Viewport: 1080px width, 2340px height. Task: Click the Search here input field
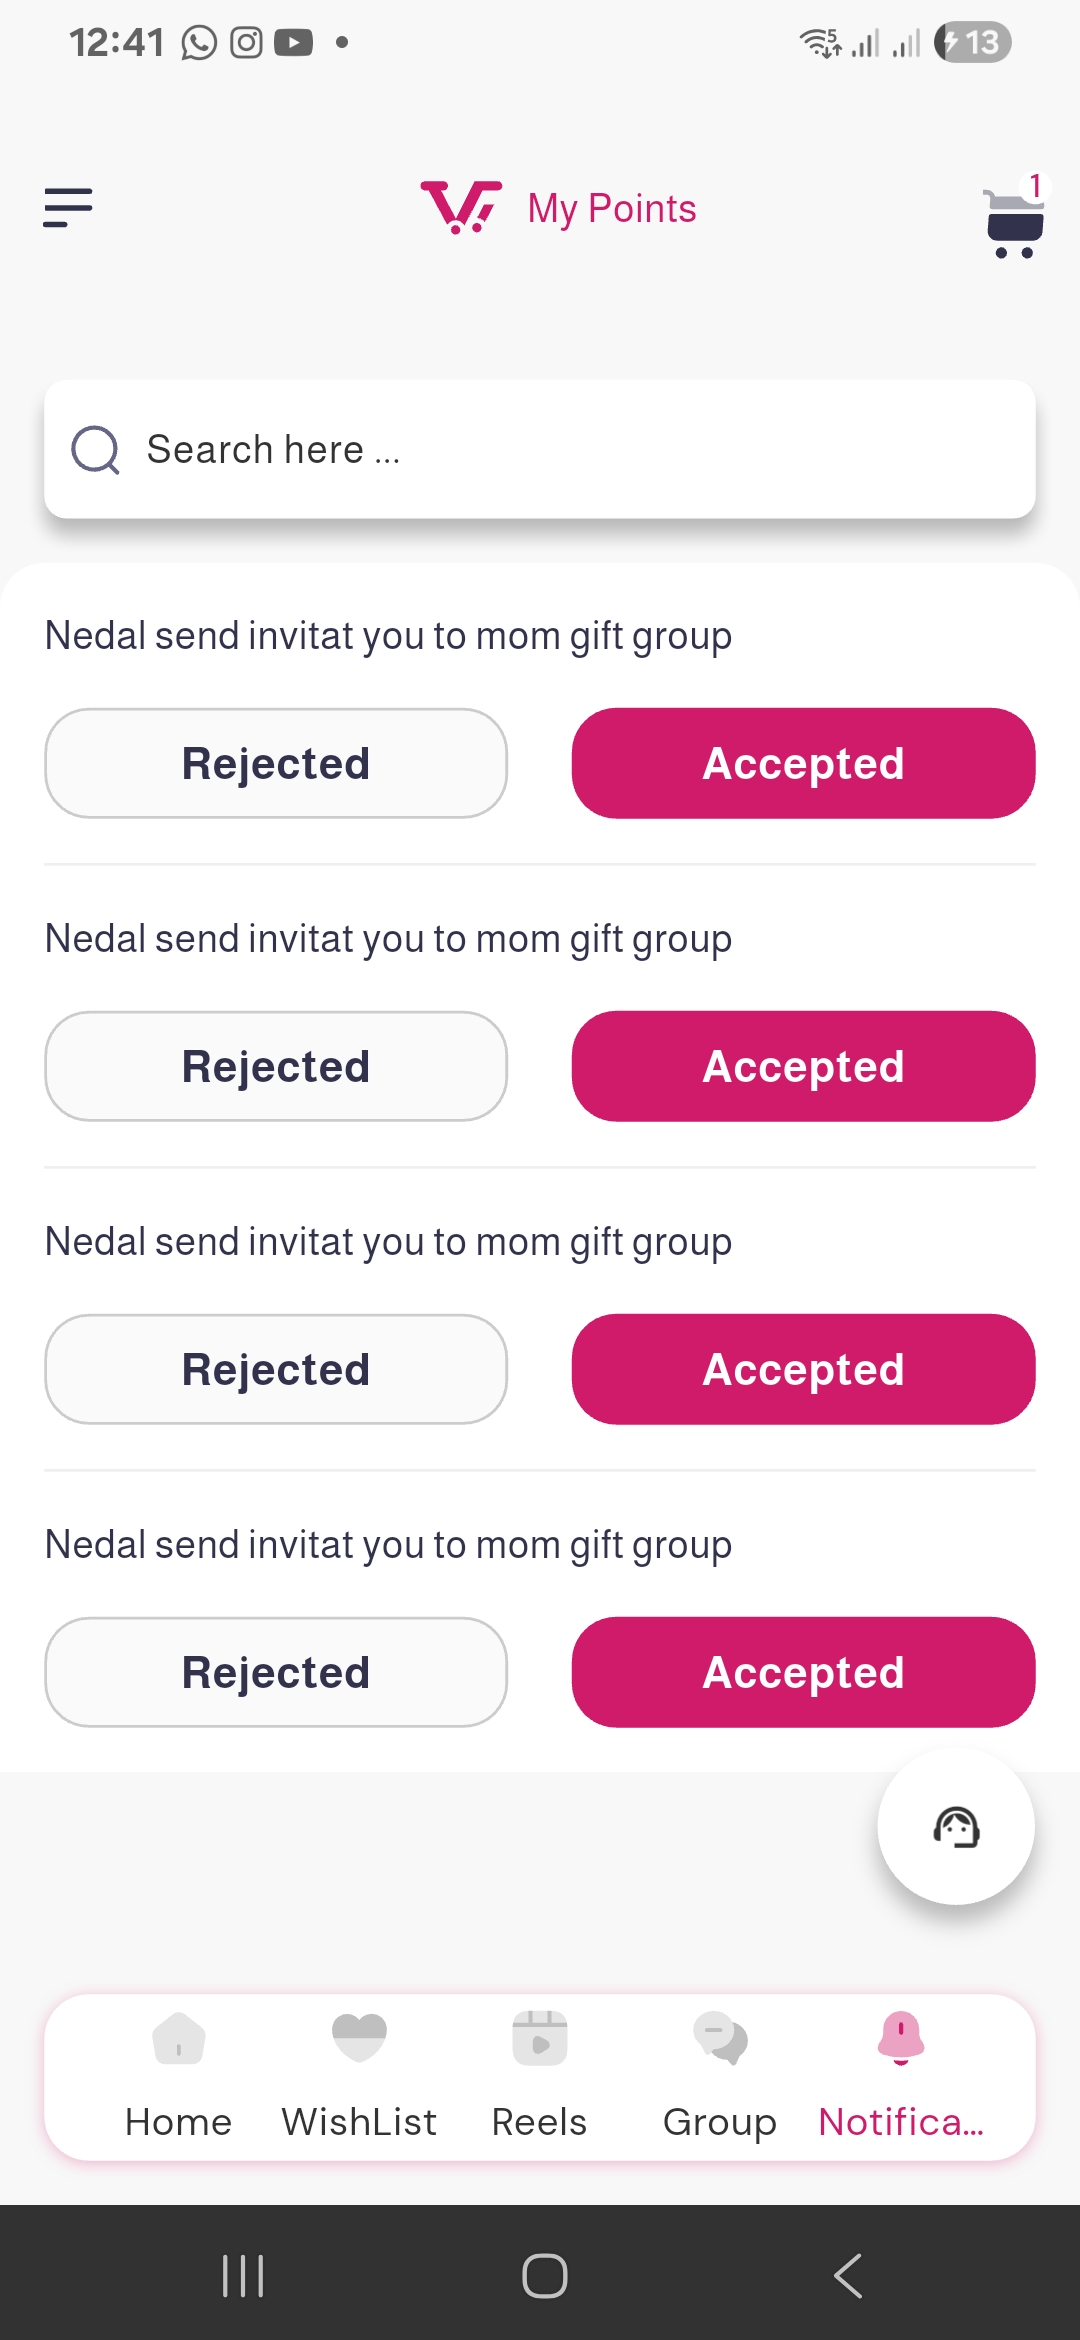(x=540, y=449)
